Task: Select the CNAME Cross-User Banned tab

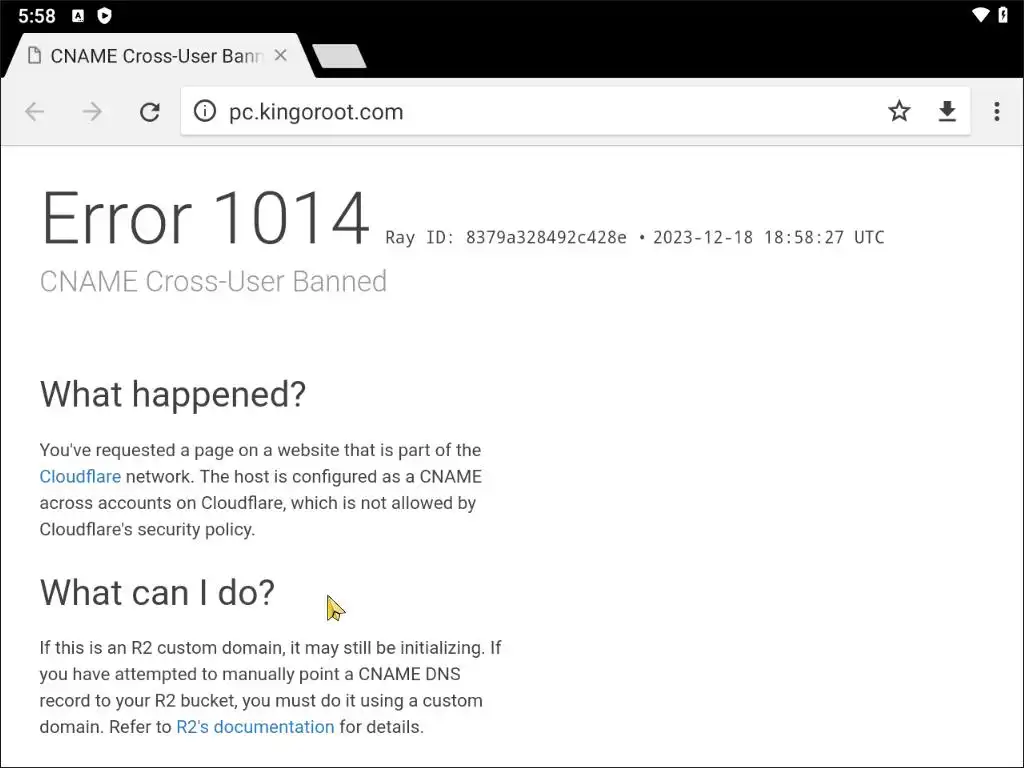Action: tap(157, 56)
